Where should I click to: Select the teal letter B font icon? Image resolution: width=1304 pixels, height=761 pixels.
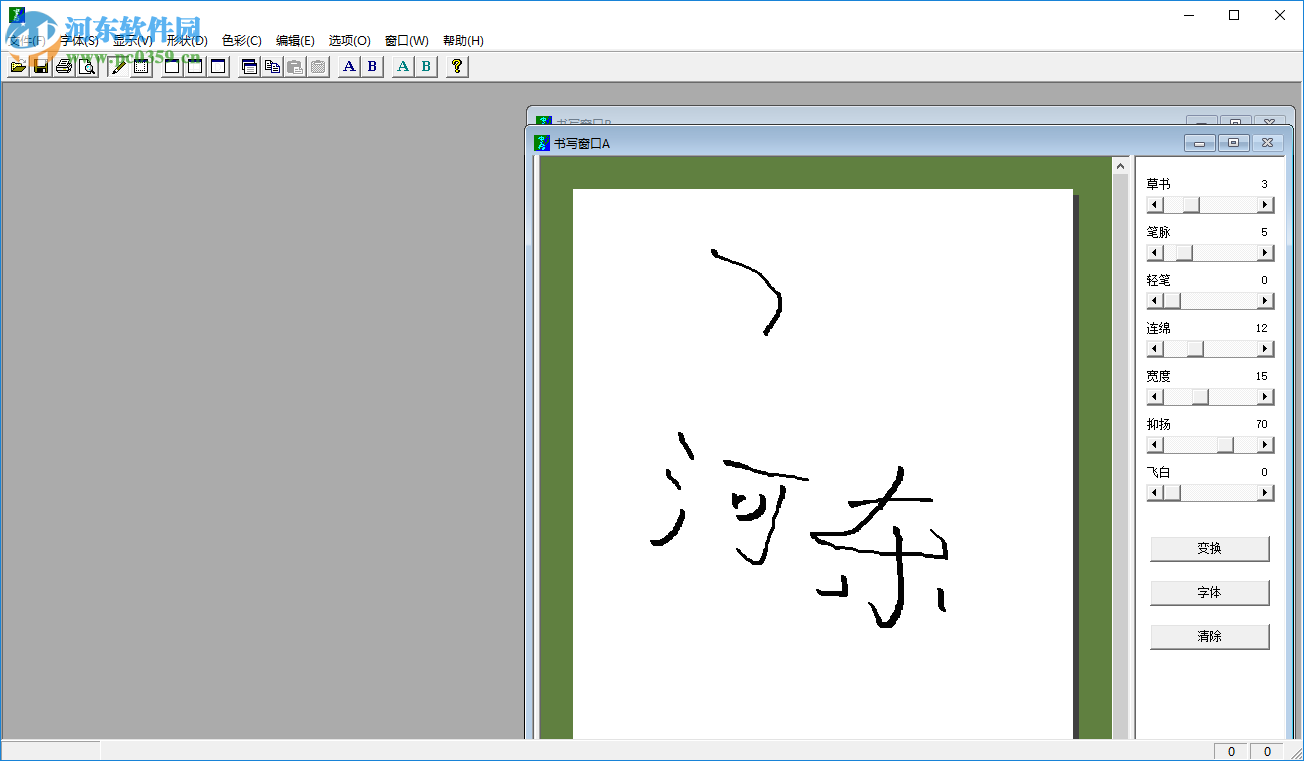pos(424,66)
